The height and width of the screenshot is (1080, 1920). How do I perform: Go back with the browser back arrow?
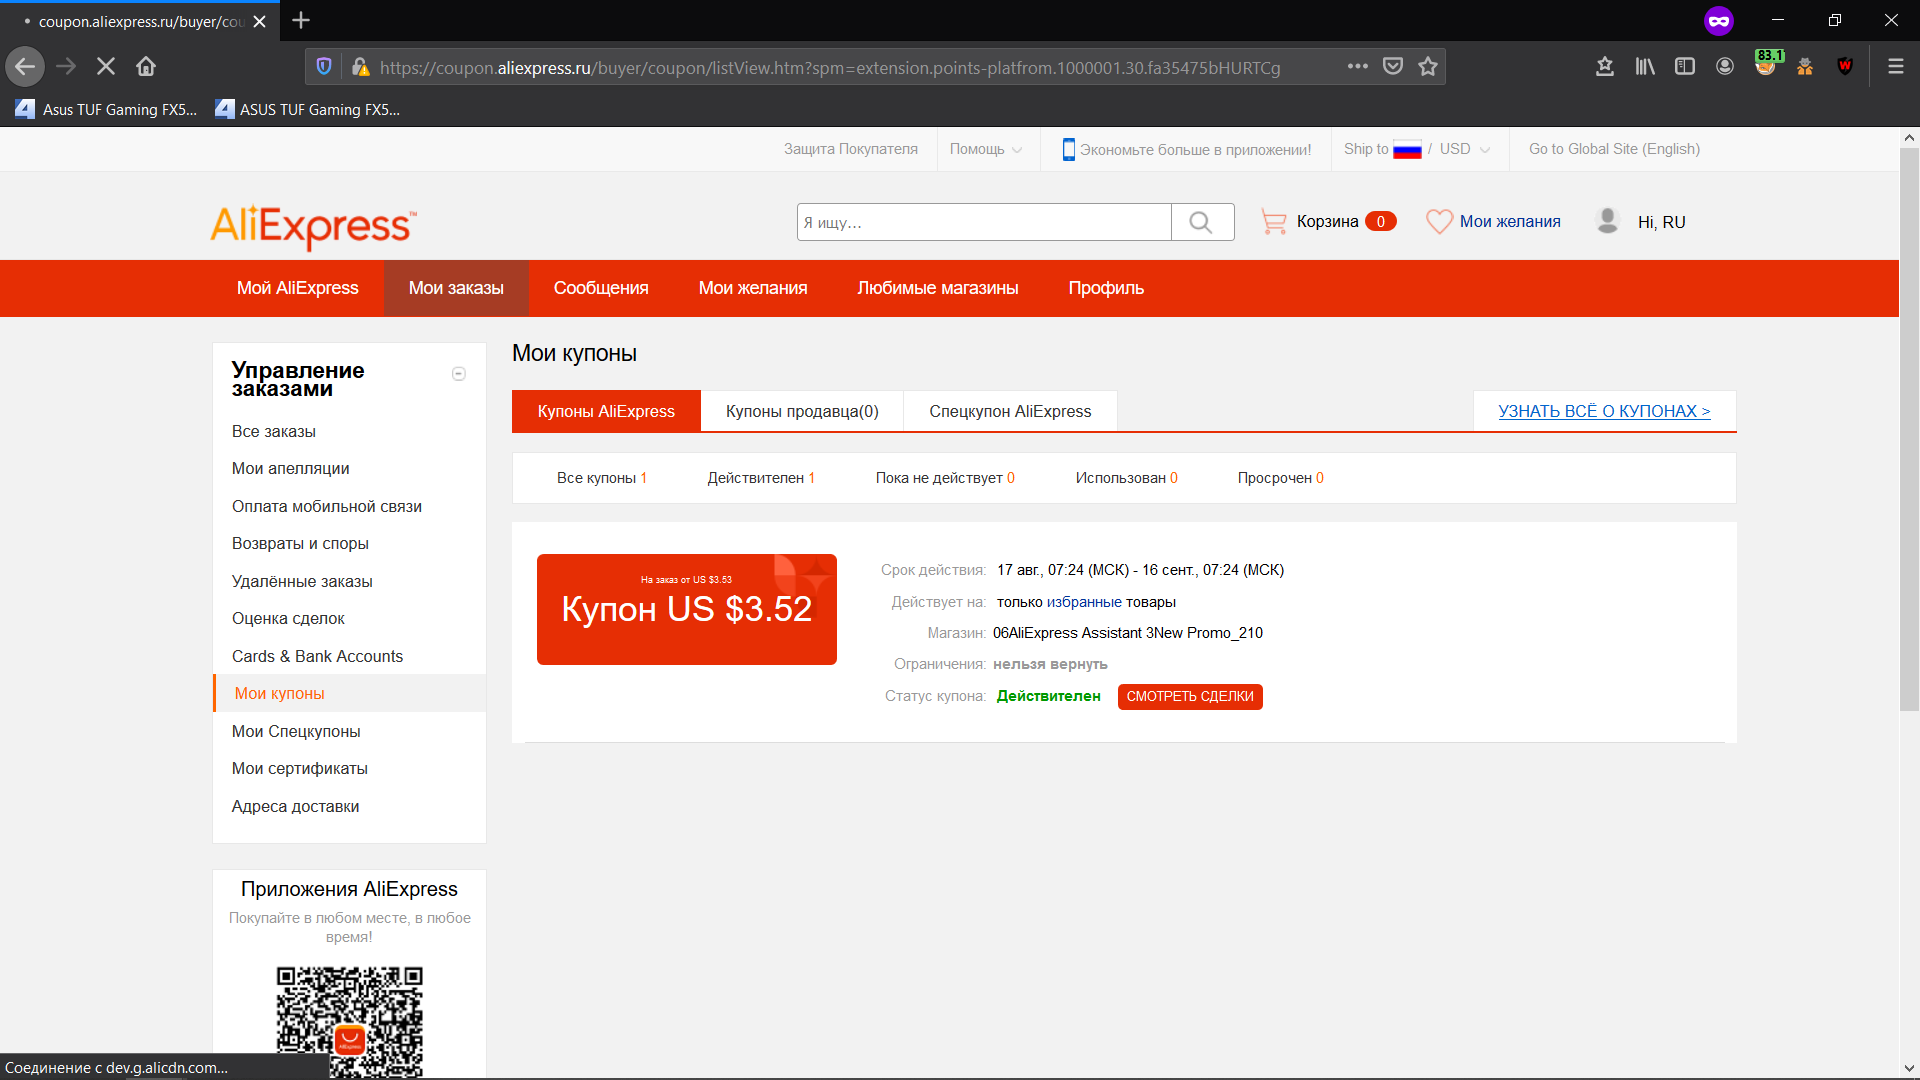(25, 67)
